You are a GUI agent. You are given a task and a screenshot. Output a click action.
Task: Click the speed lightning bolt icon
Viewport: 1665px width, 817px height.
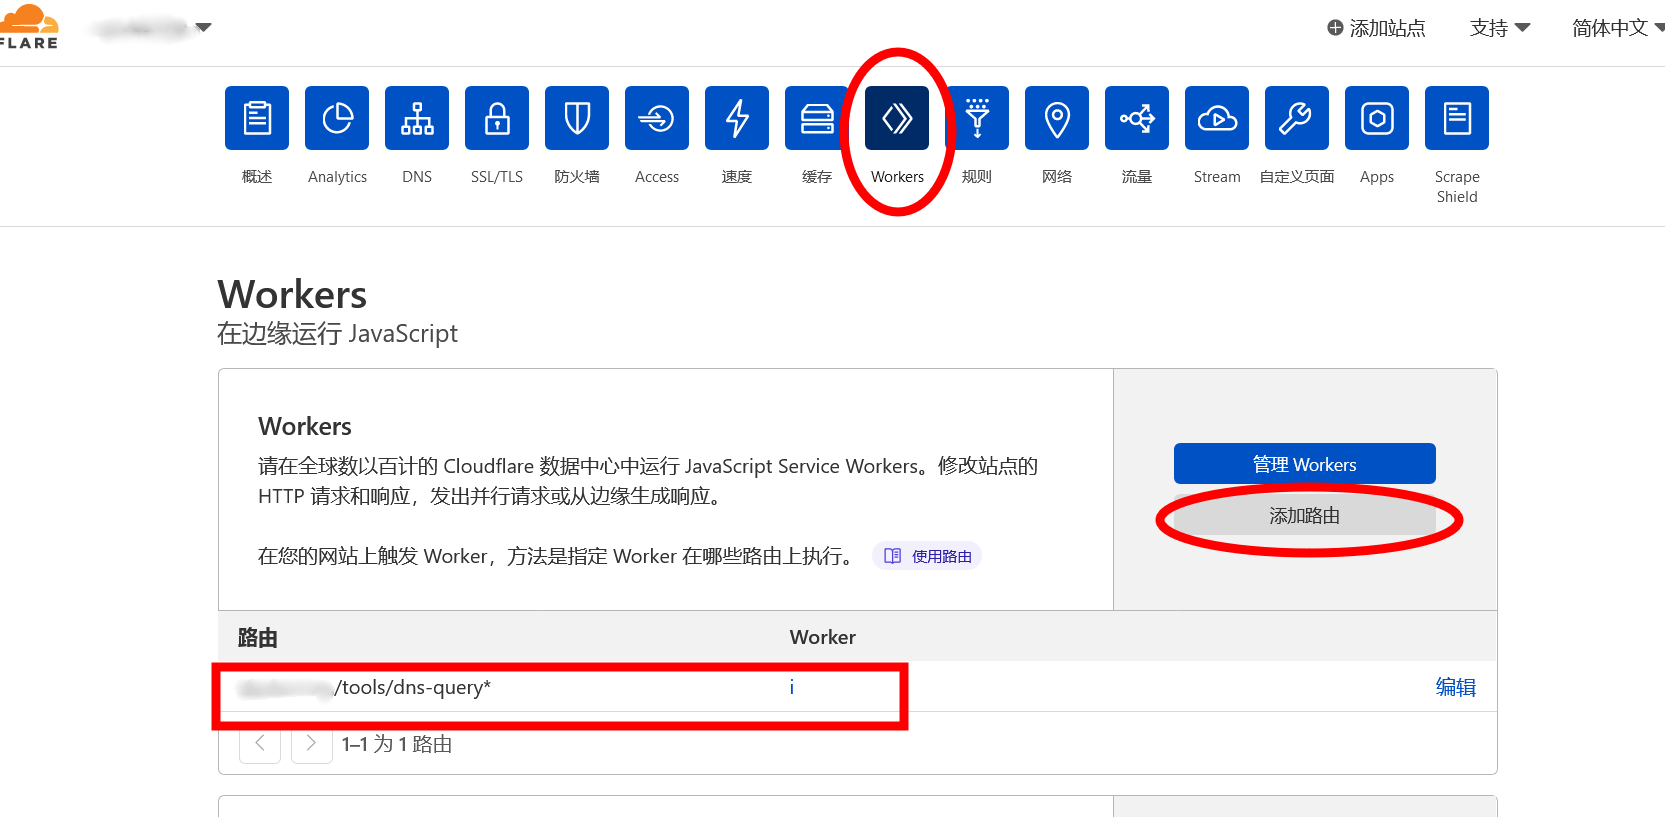point(737,118)
